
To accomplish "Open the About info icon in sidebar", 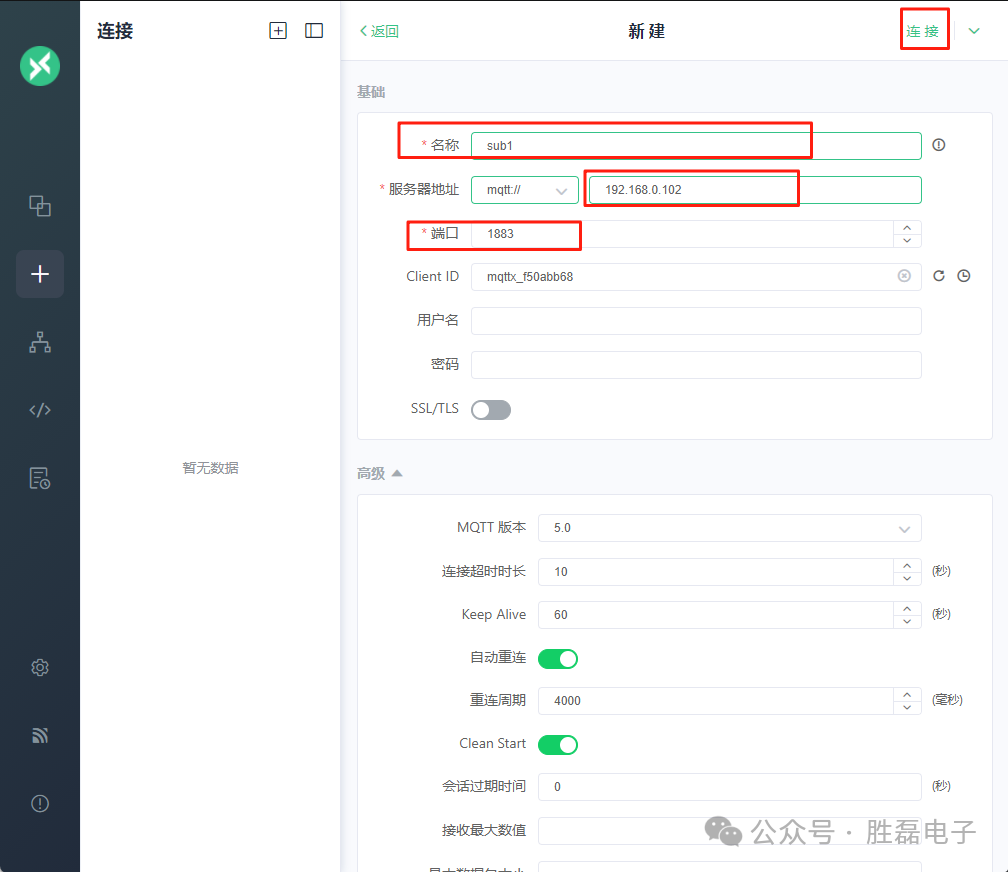I will (40, 803).
